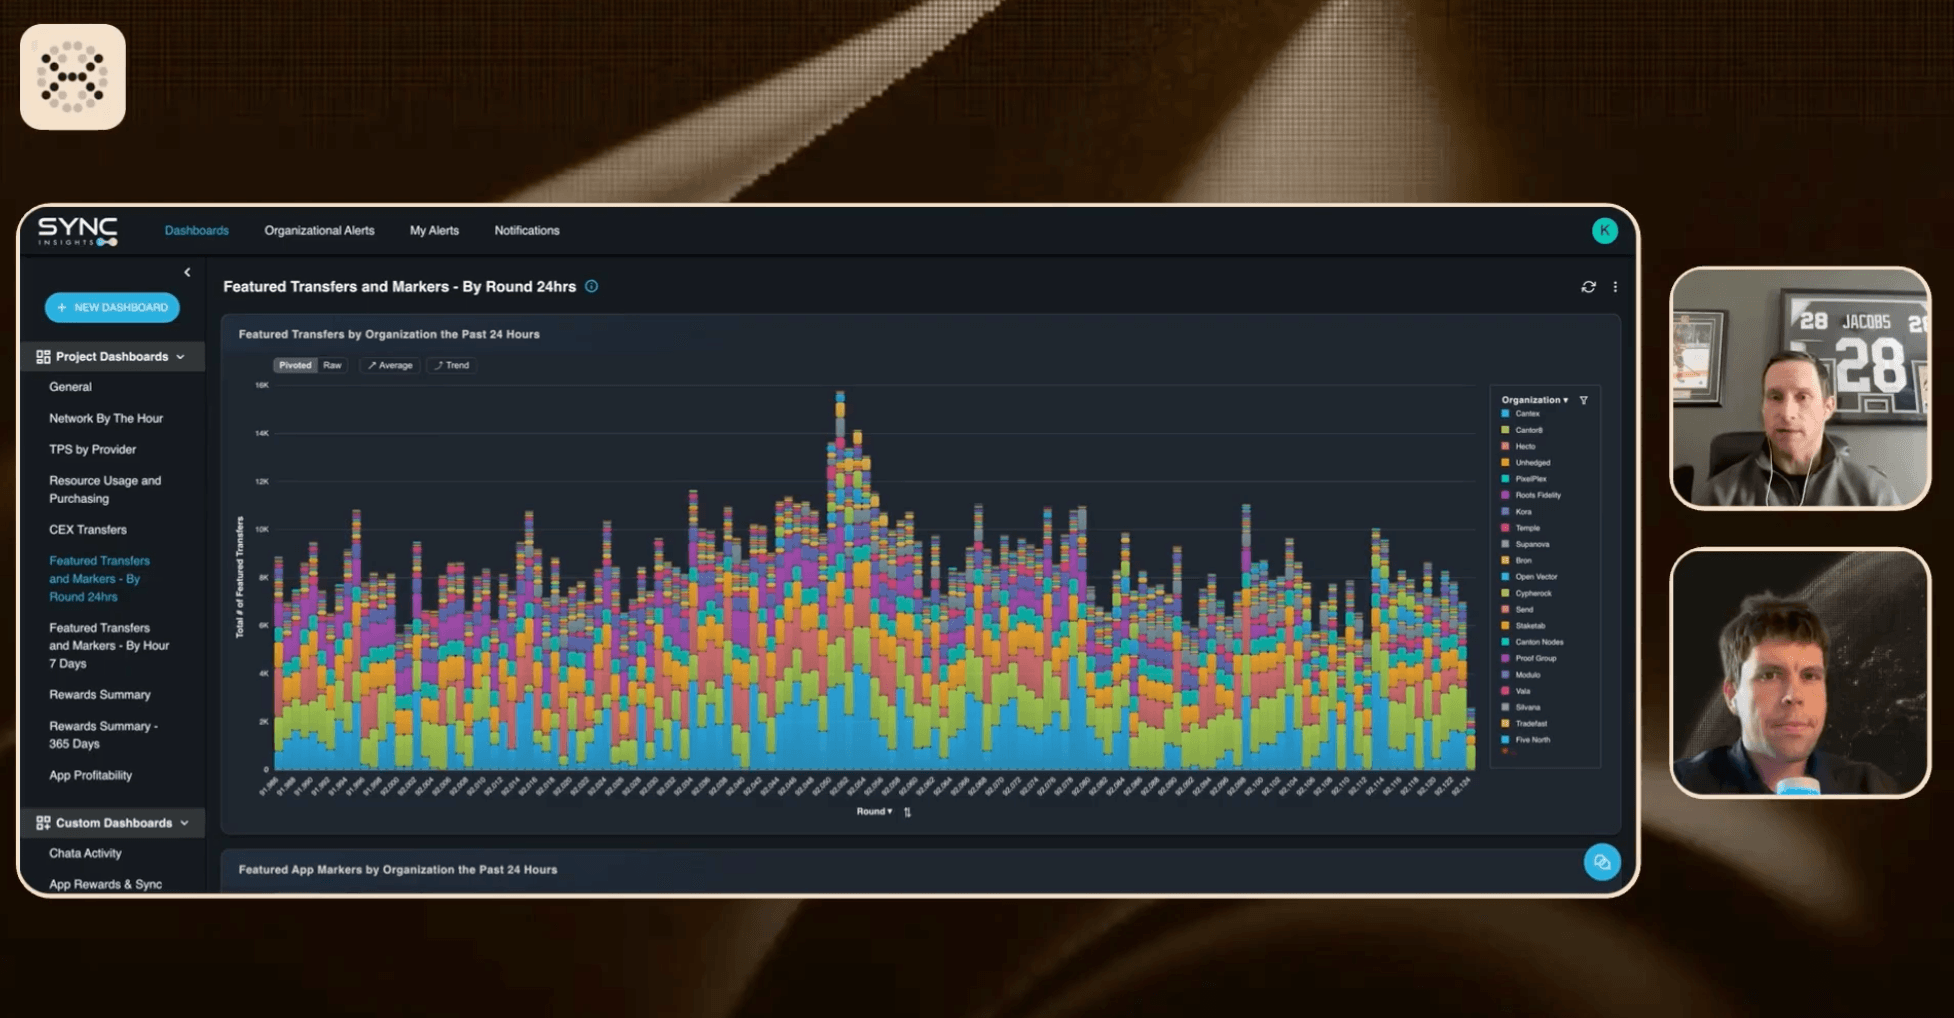Open CEX Transfers dashboard
The image size is (1954, 1018).
tap(88, 530)
